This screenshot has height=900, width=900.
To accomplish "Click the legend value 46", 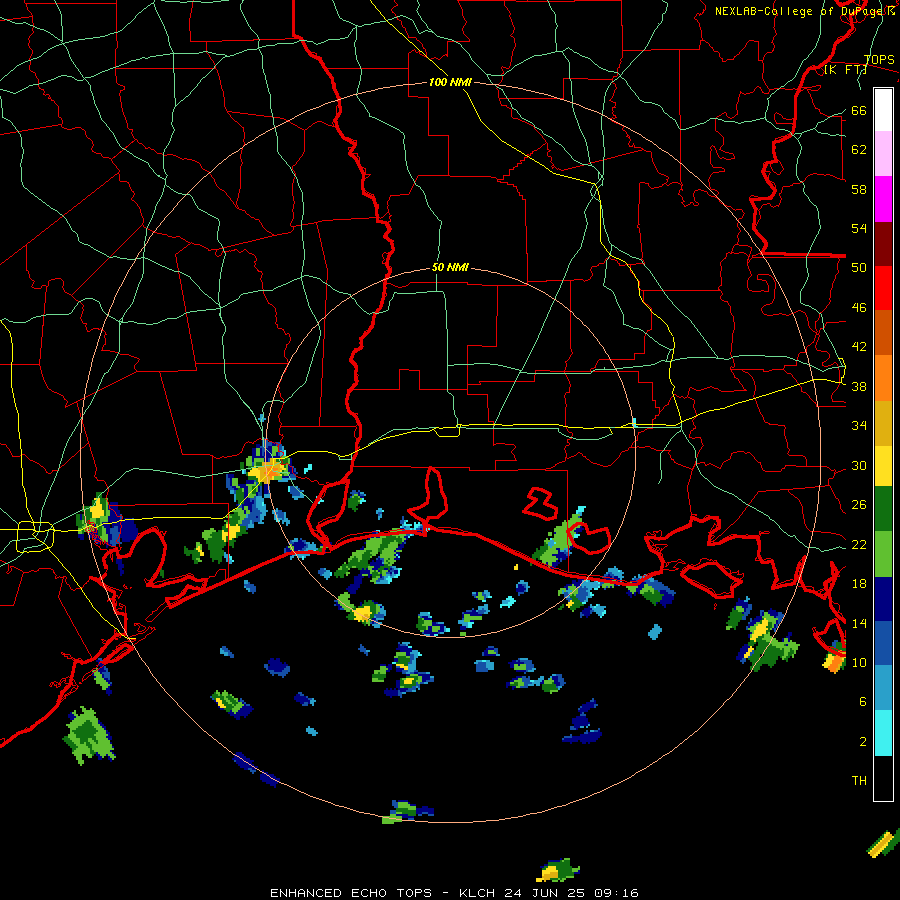I will [x=859, y=308].
